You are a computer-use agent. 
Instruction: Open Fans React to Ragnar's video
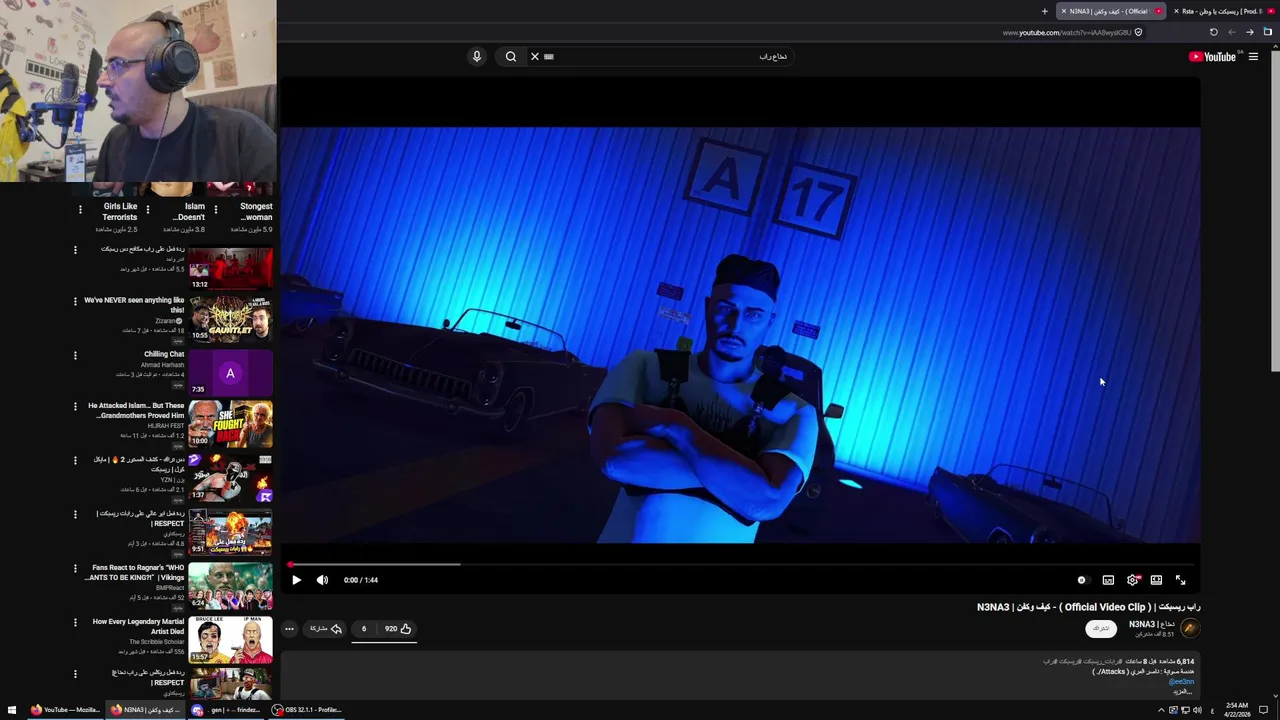click(135, 572)
